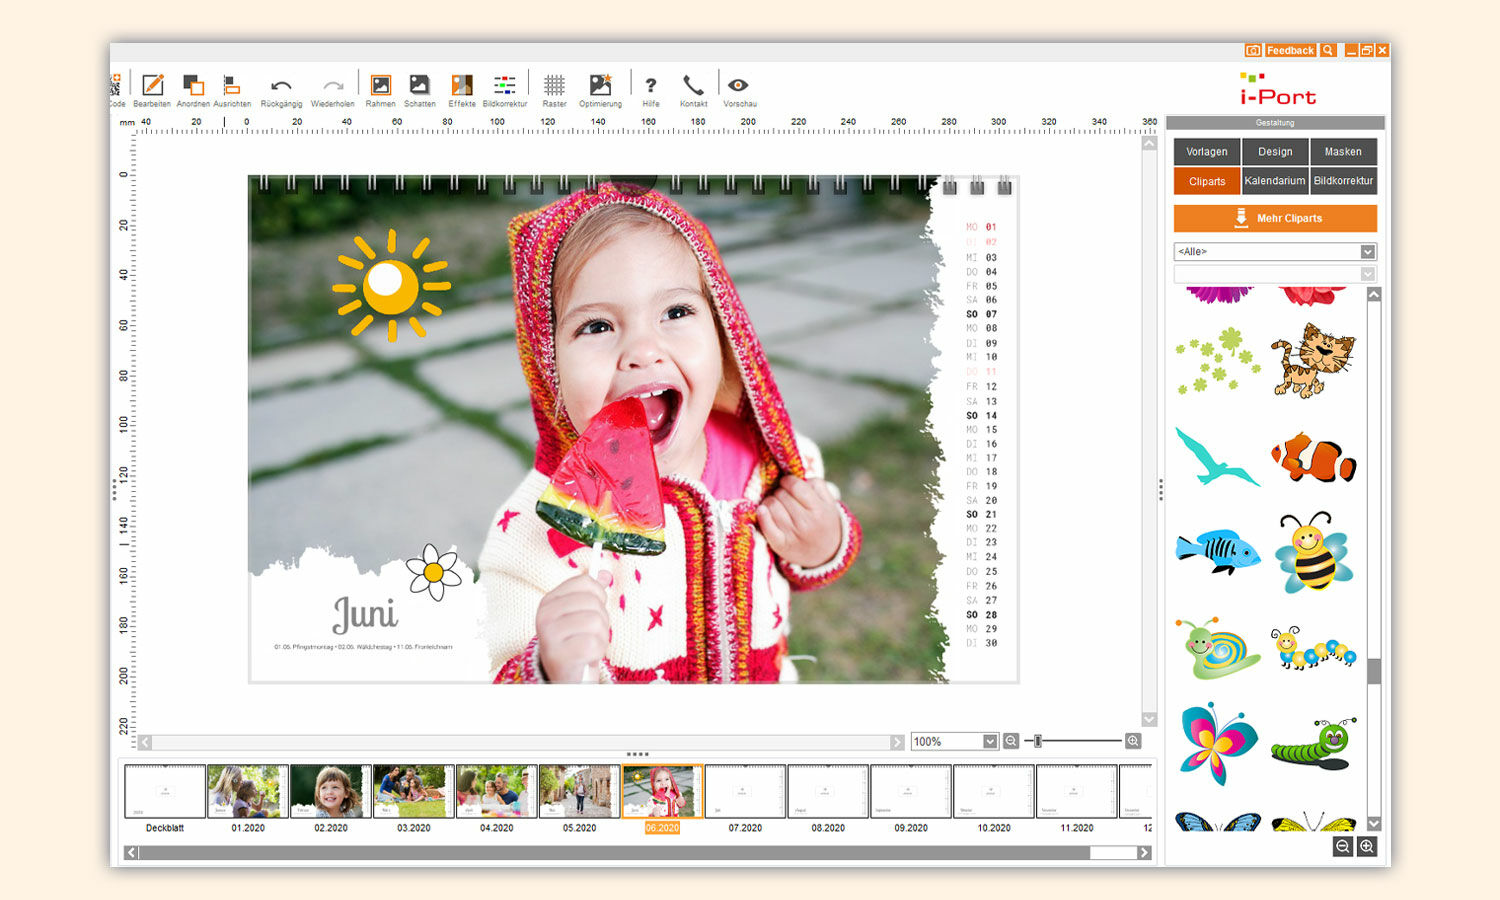1500x900 pixels.
Task: Open the Masken tab
Action: (1342, 152)
